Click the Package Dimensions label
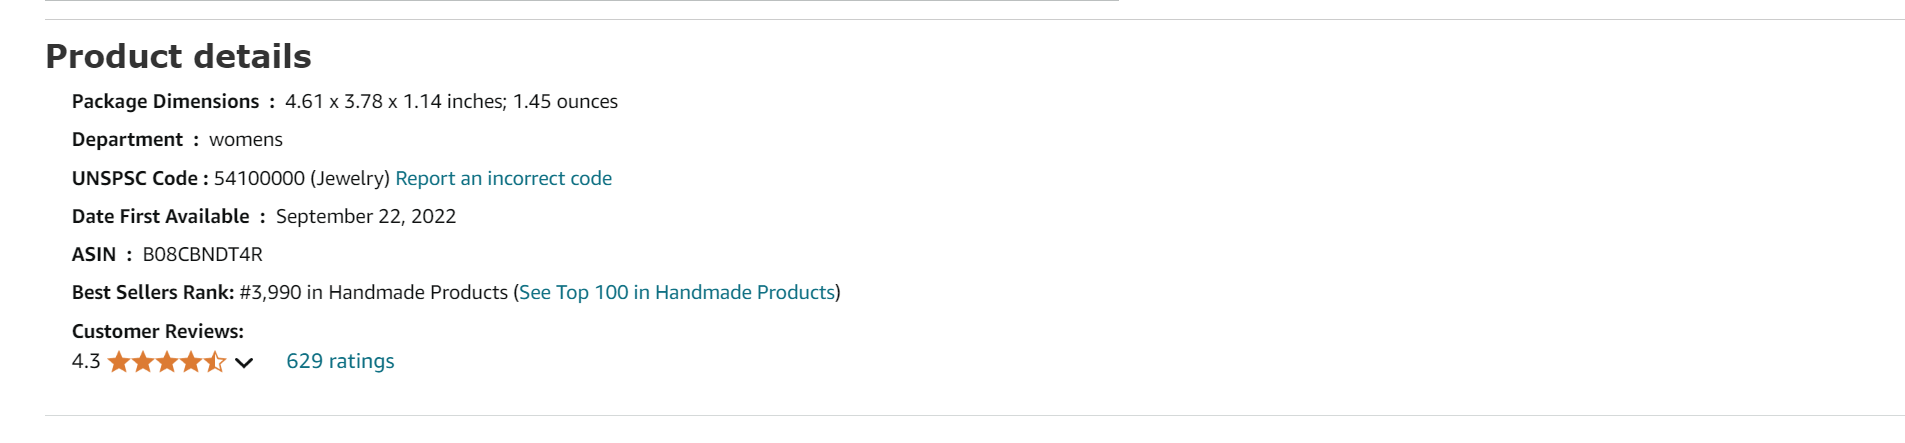The image size is (1905, 443). pos(165,101)
